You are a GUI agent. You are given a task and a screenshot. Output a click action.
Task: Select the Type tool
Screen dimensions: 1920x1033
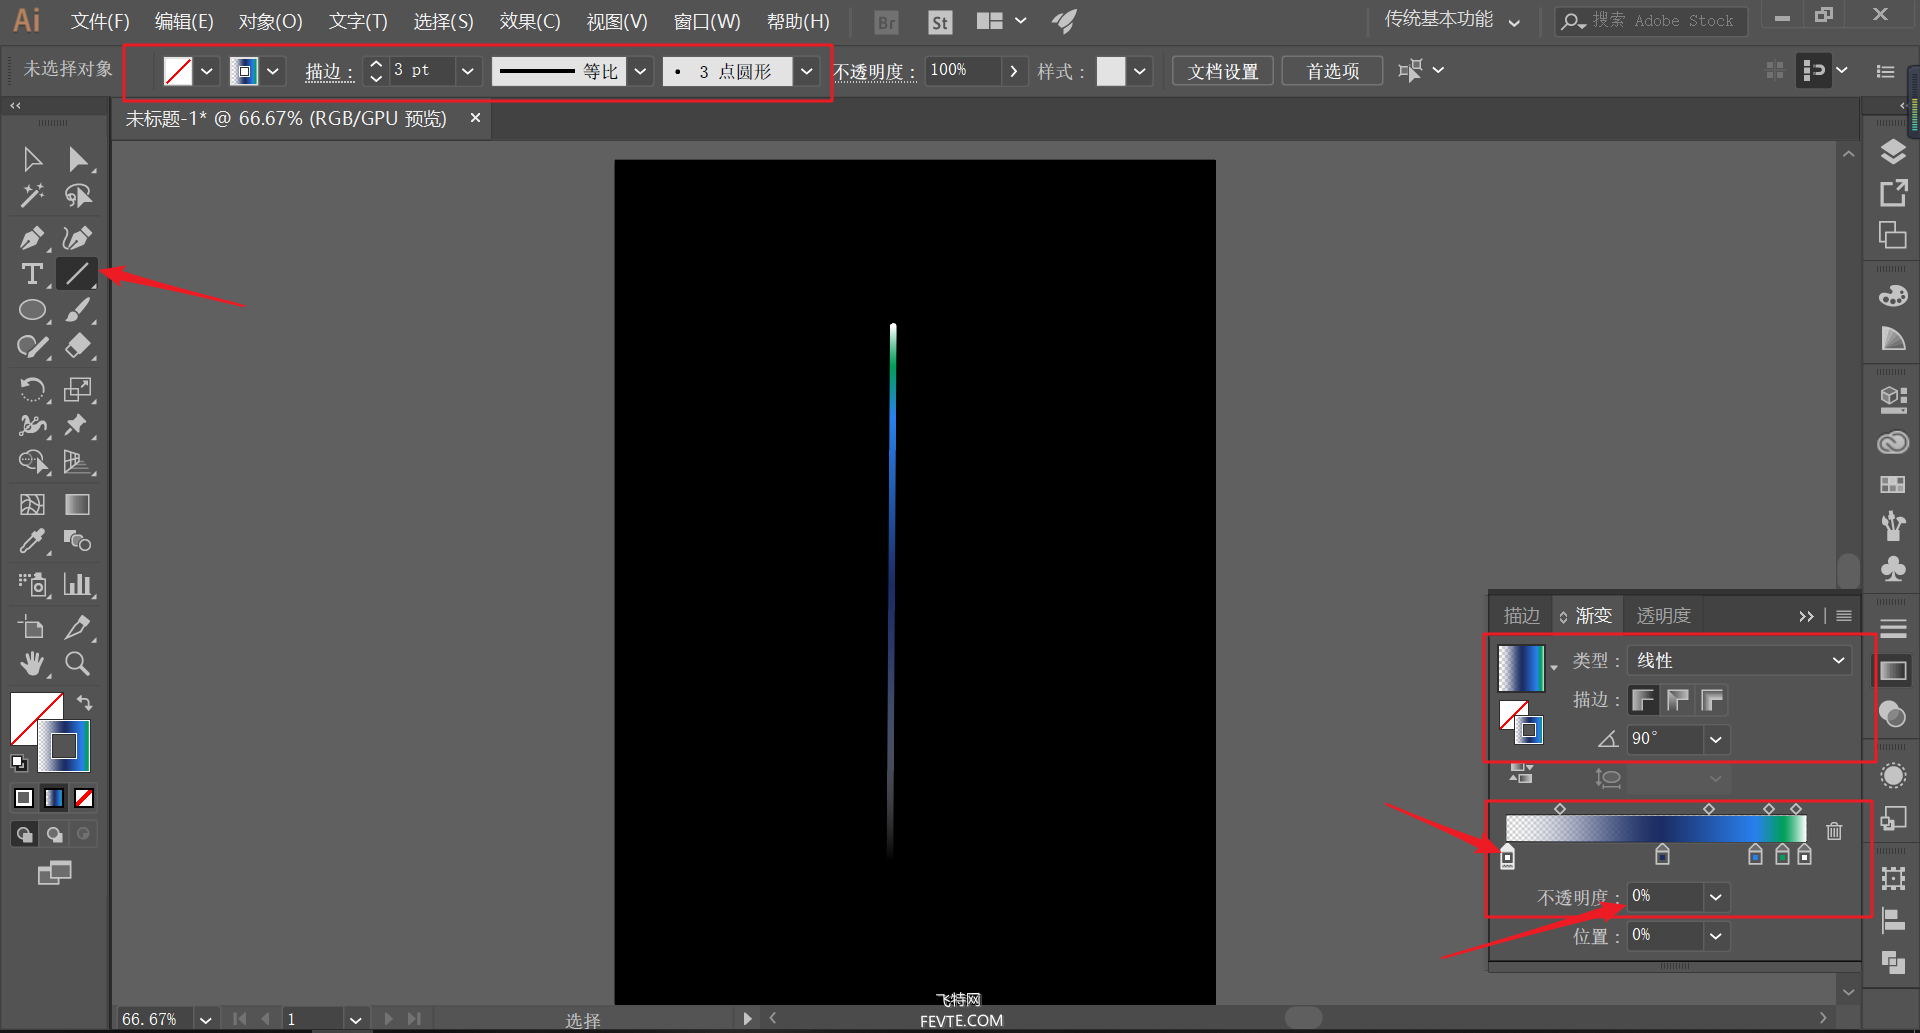coord(32,273)
